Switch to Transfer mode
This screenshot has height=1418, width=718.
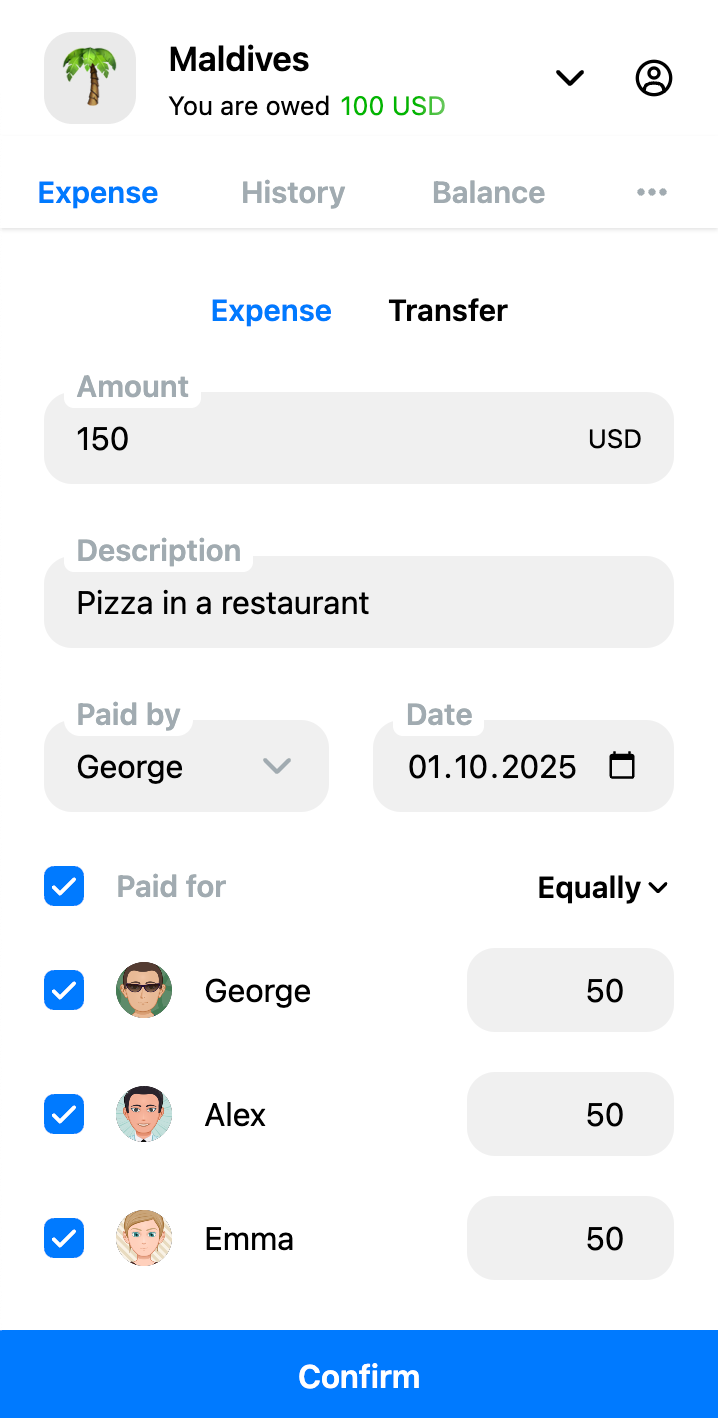click(448, 310)
